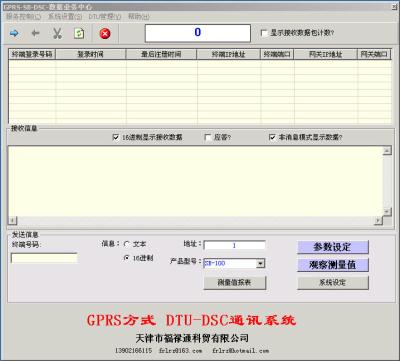Open the 服务控制 menu
400x361 pixels.
(x=23, y=16)
